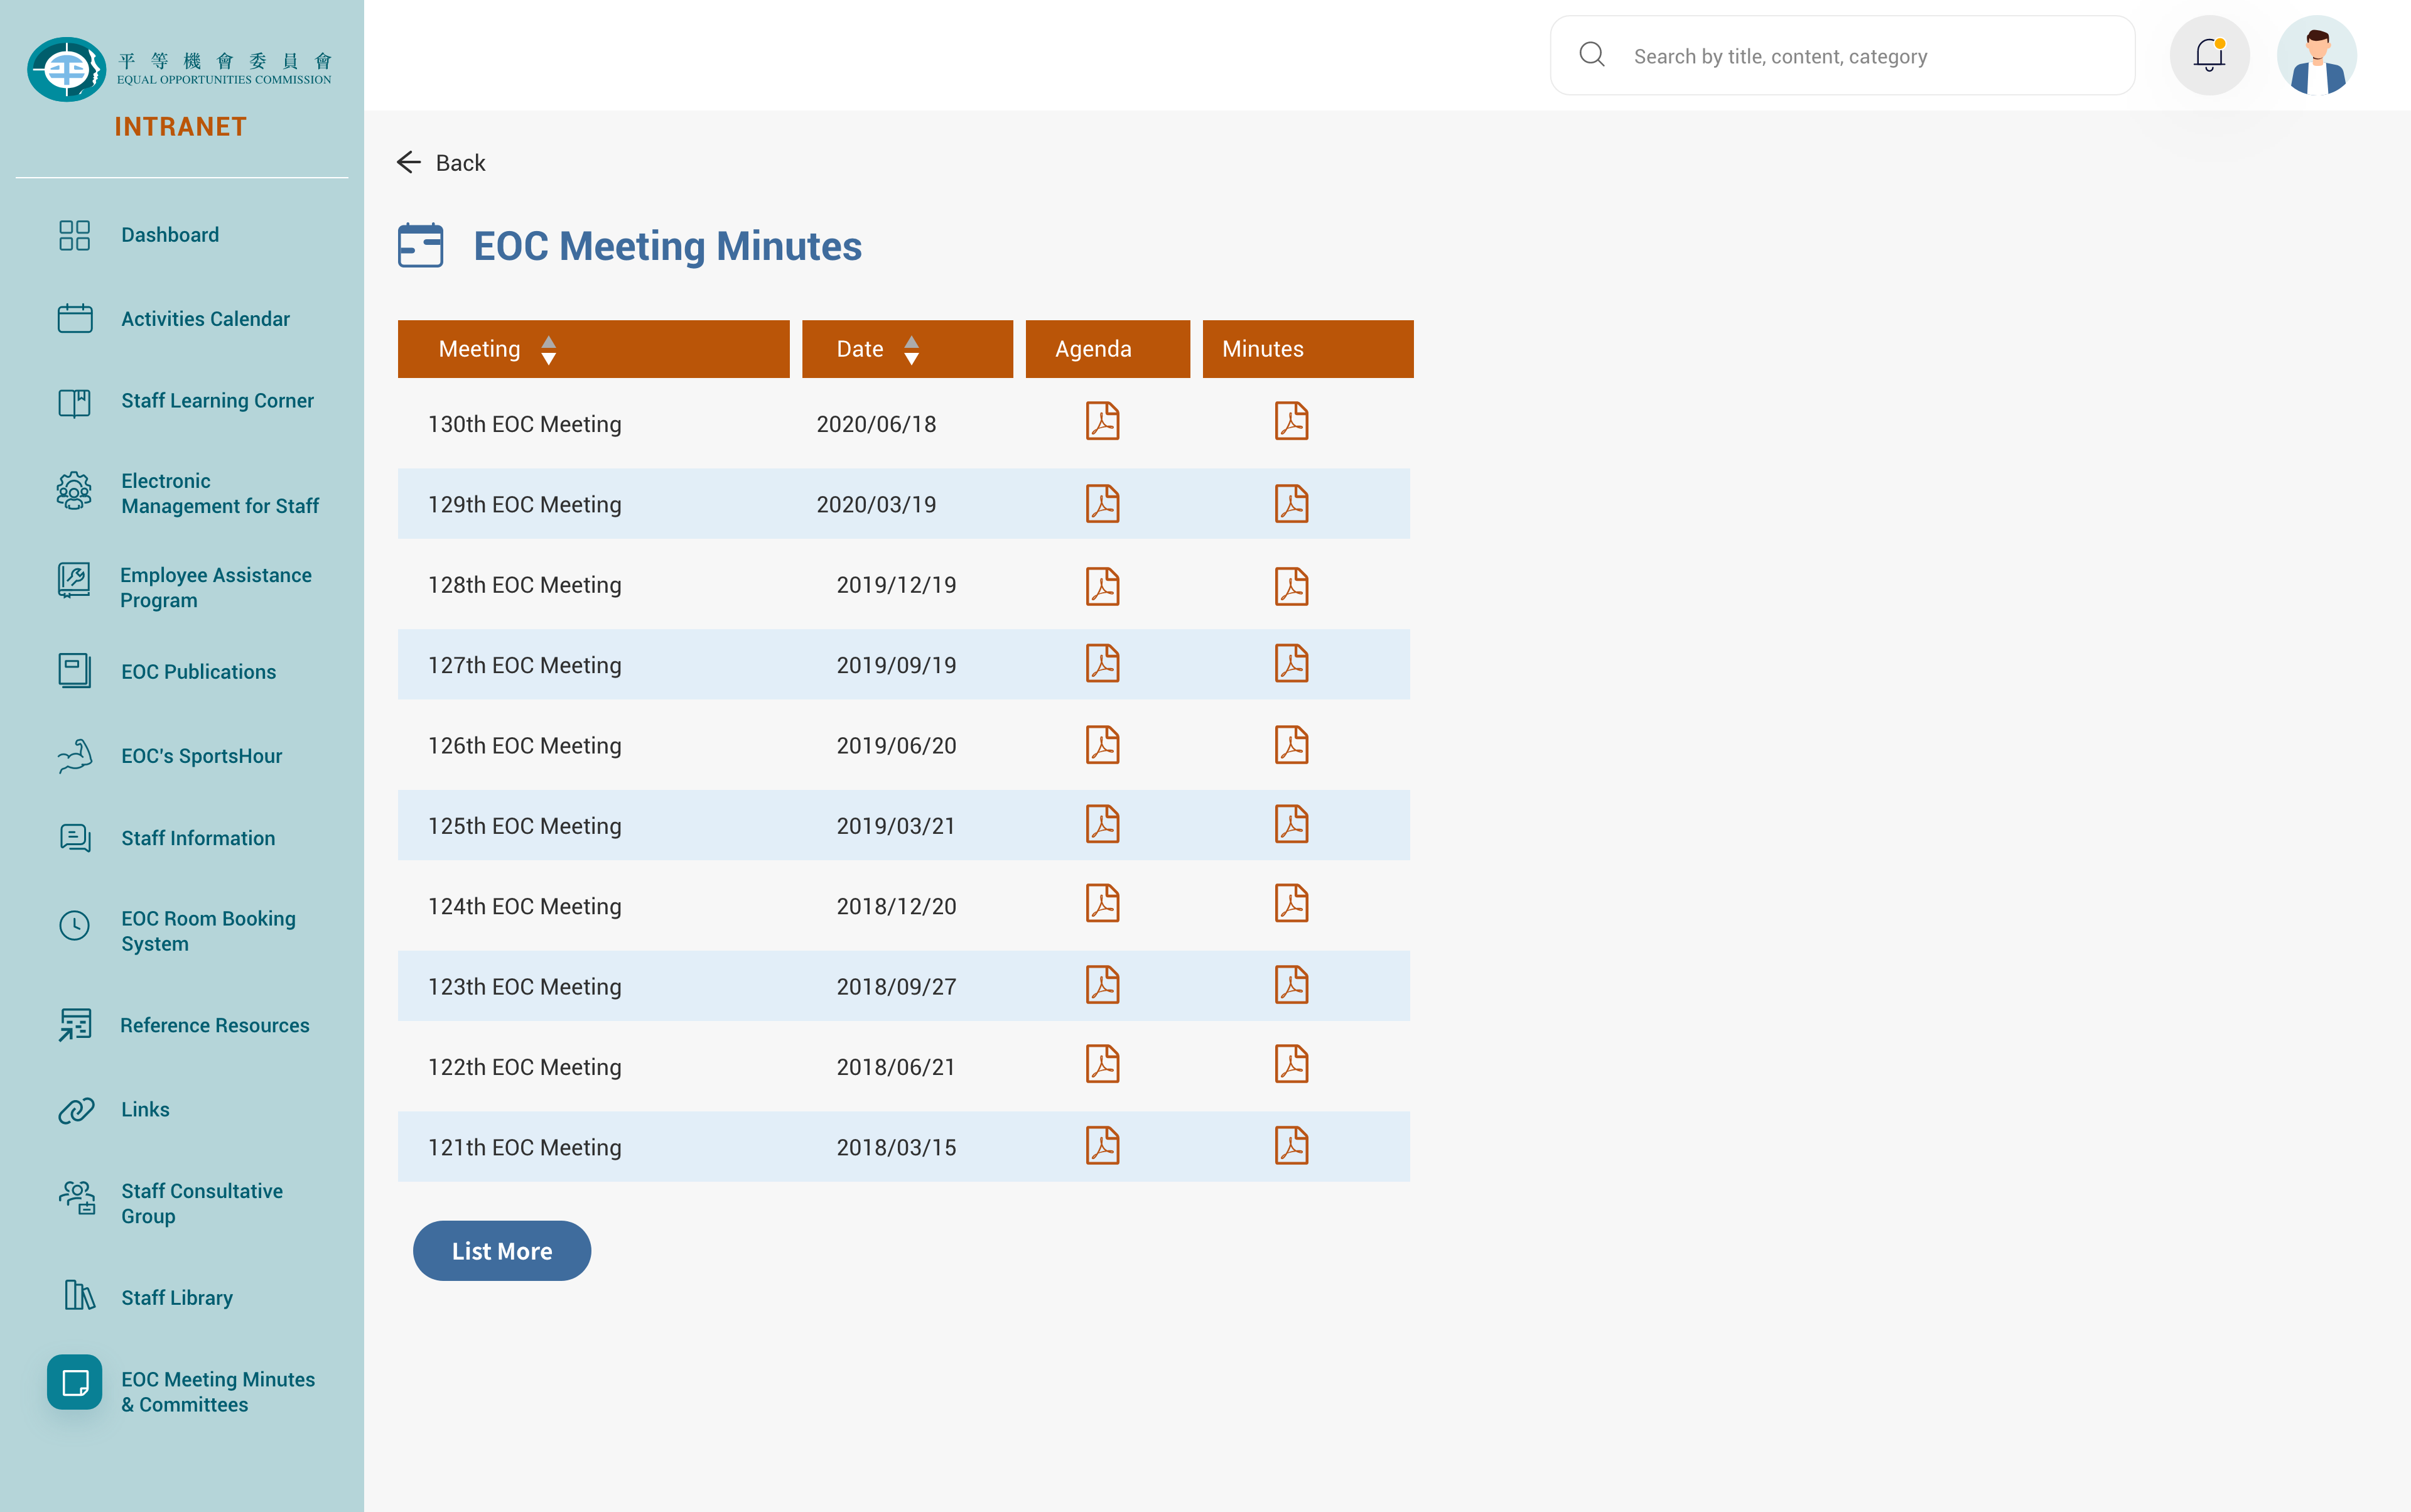Open 124th EOC Meeting agenda PDF
This screenshot has width=2411, height=1512.
click(1102, 903)
